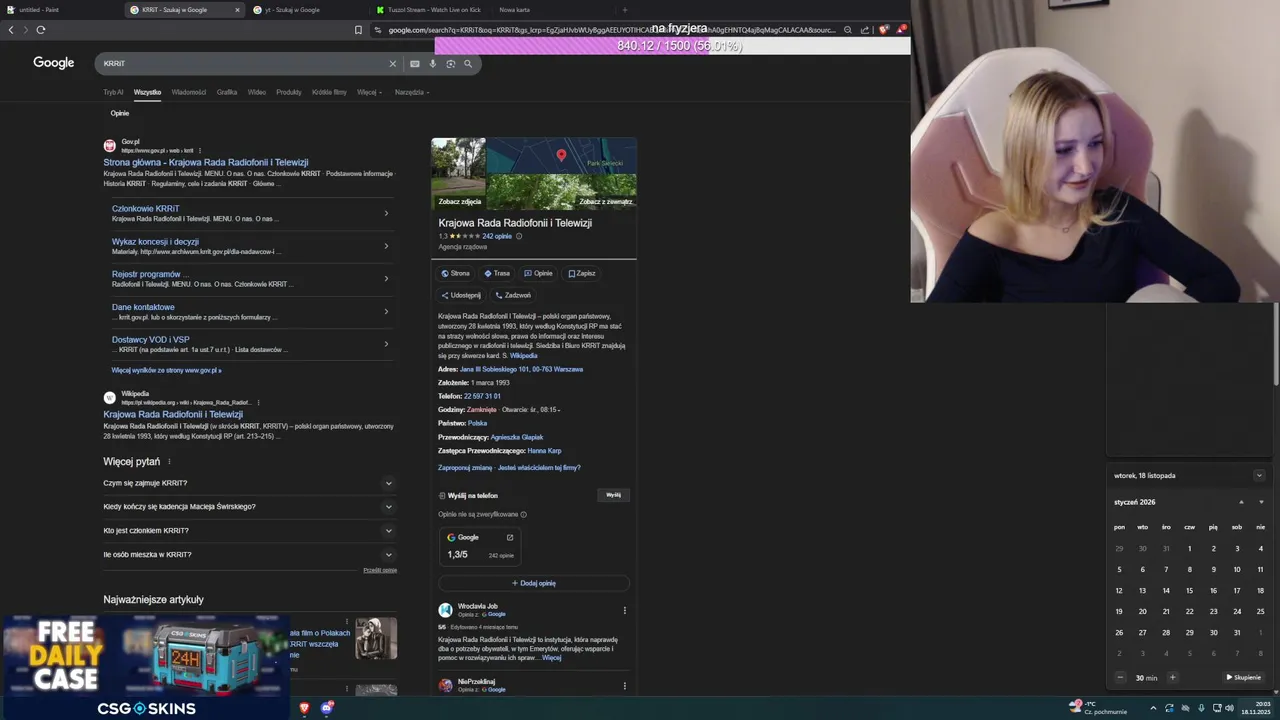Click the zoom magnifier icon in address bar

848,30
